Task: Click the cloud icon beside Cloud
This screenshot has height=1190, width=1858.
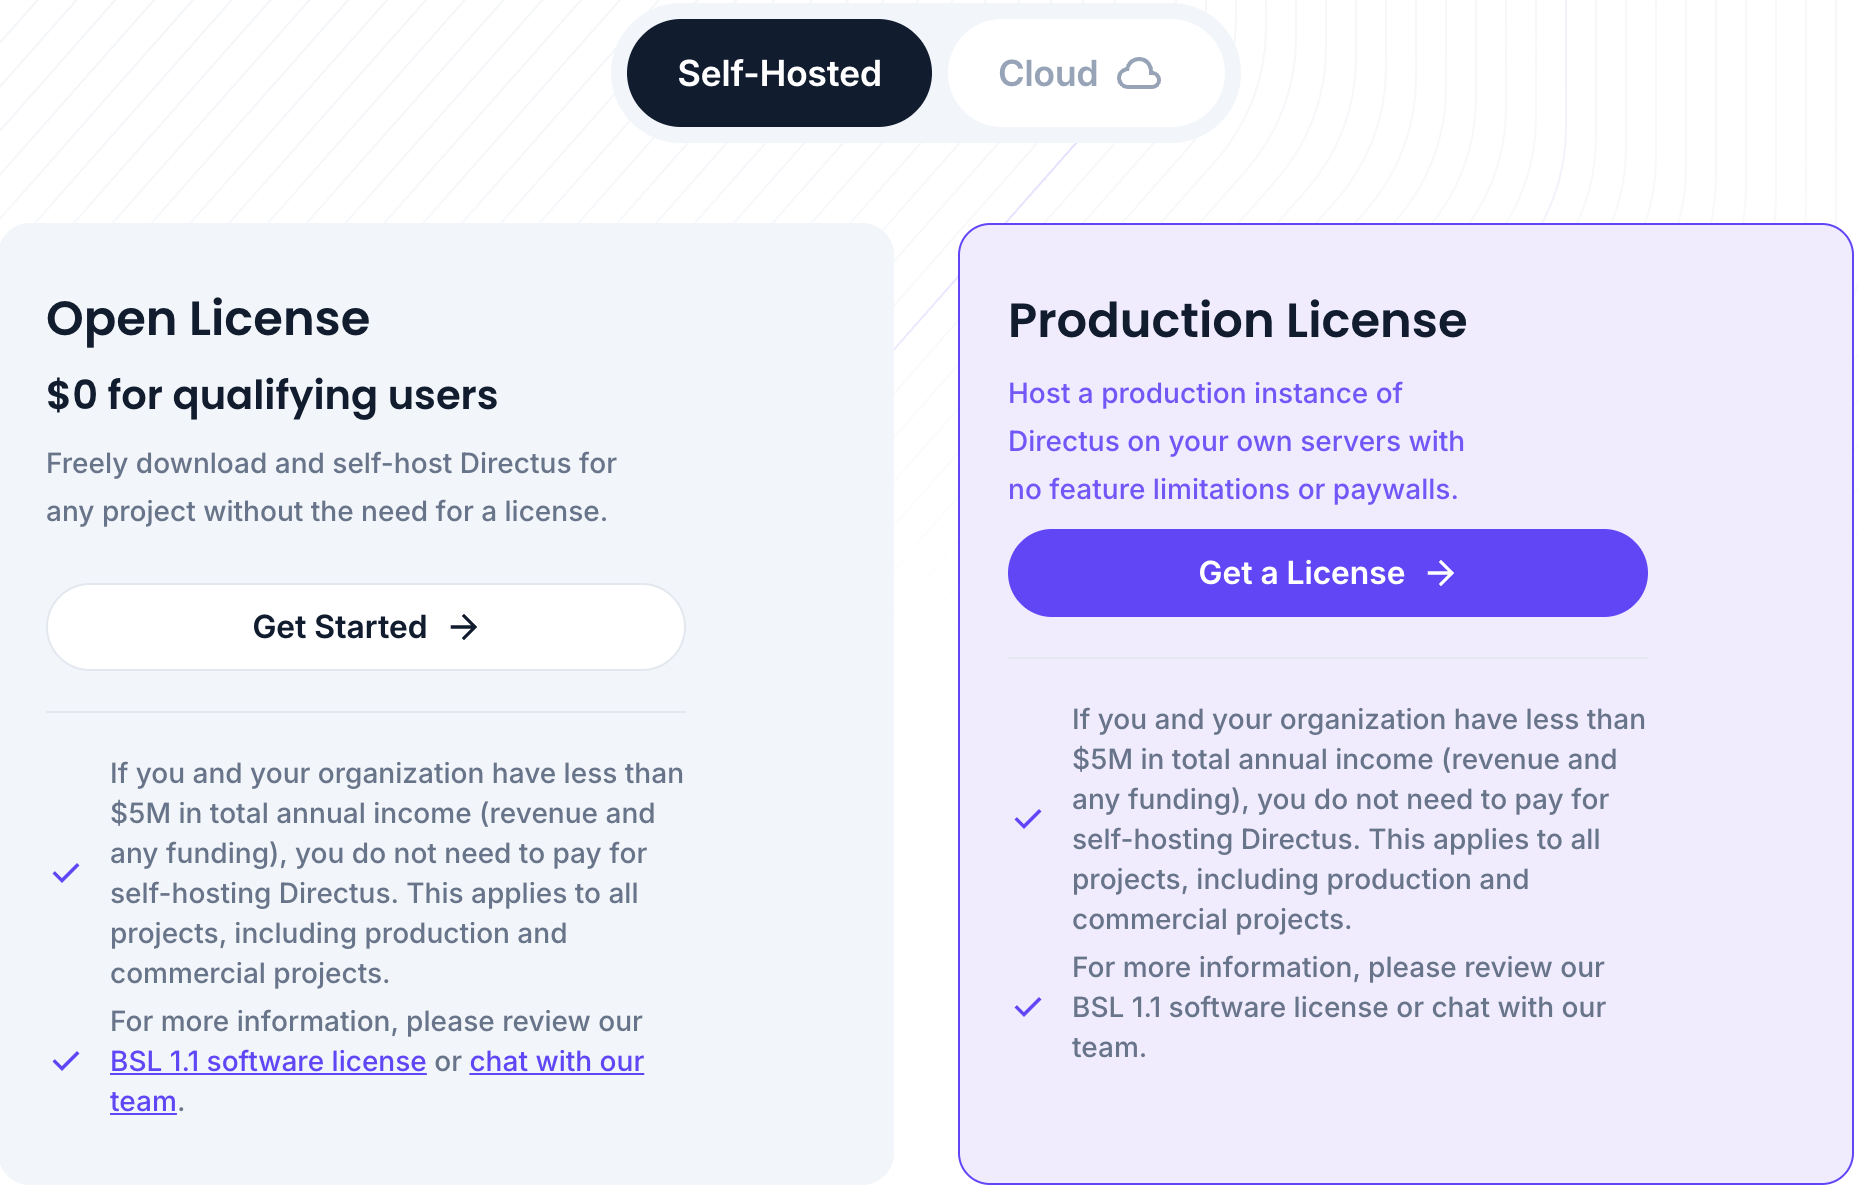Action: coord(1139,74)
